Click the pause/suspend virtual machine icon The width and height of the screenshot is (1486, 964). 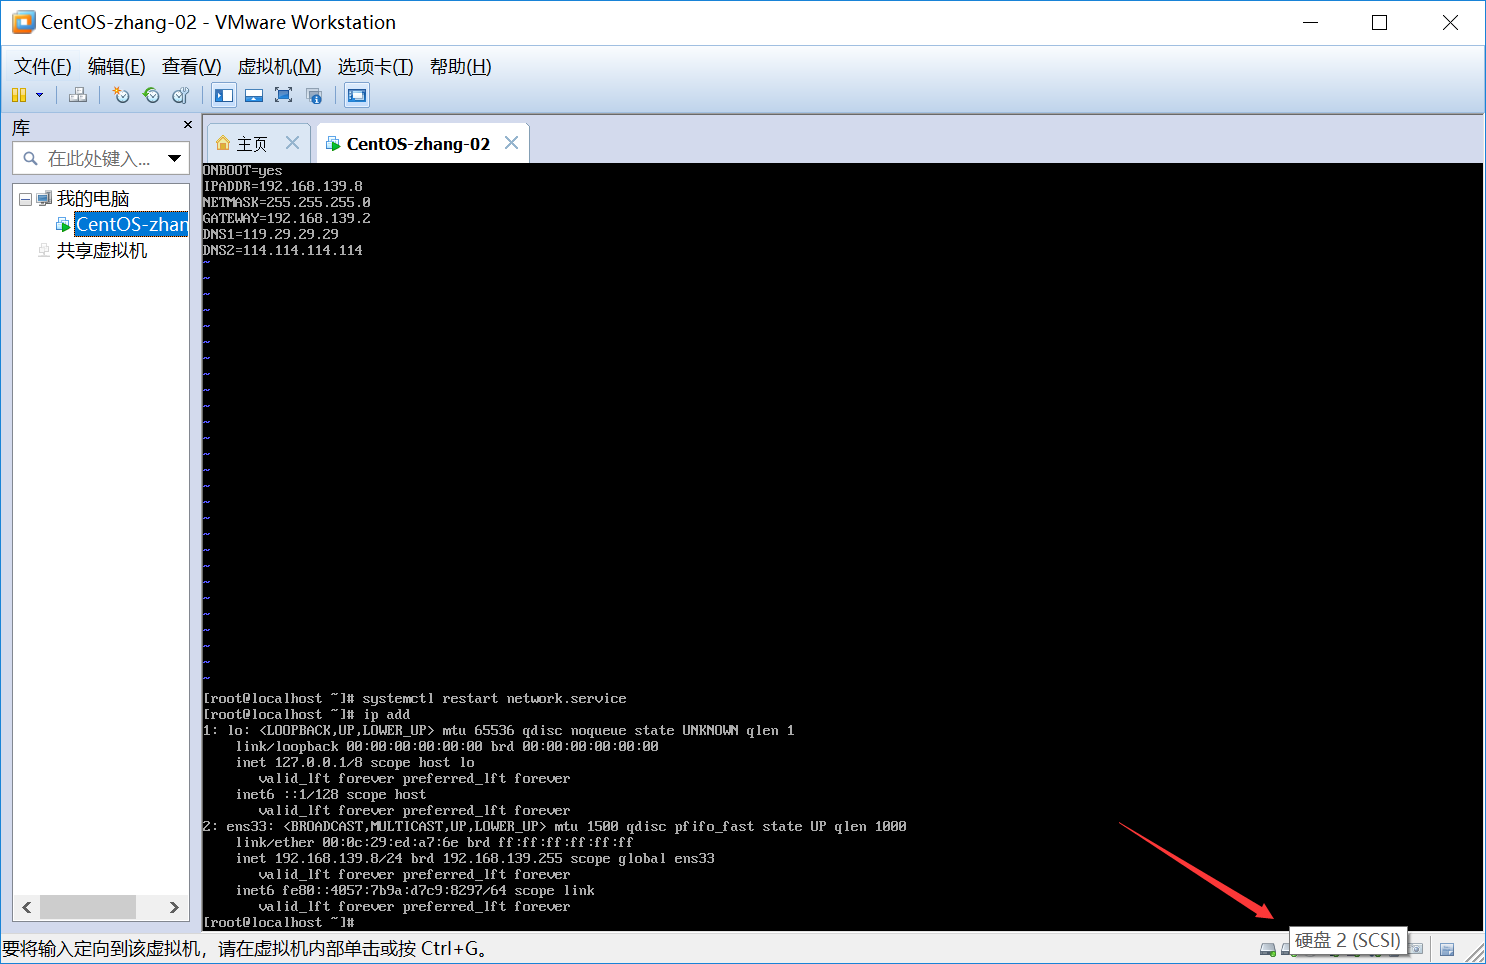pyautogui.click(x=19, y=95)
